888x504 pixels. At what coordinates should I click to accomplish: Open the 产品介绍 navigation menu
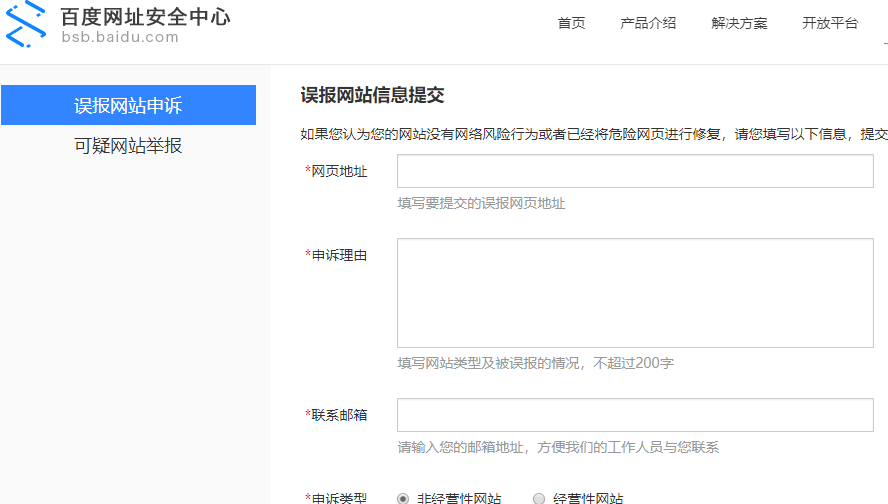point(647,24)
